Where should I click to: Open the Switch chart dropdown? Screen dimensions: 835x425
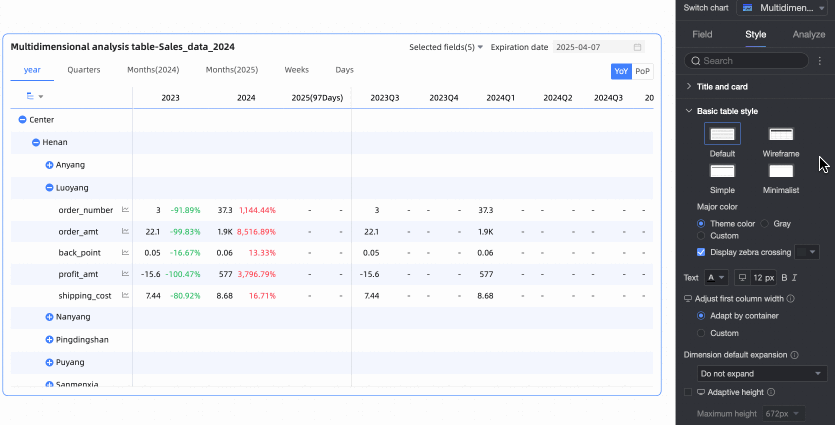pos(782,8)
